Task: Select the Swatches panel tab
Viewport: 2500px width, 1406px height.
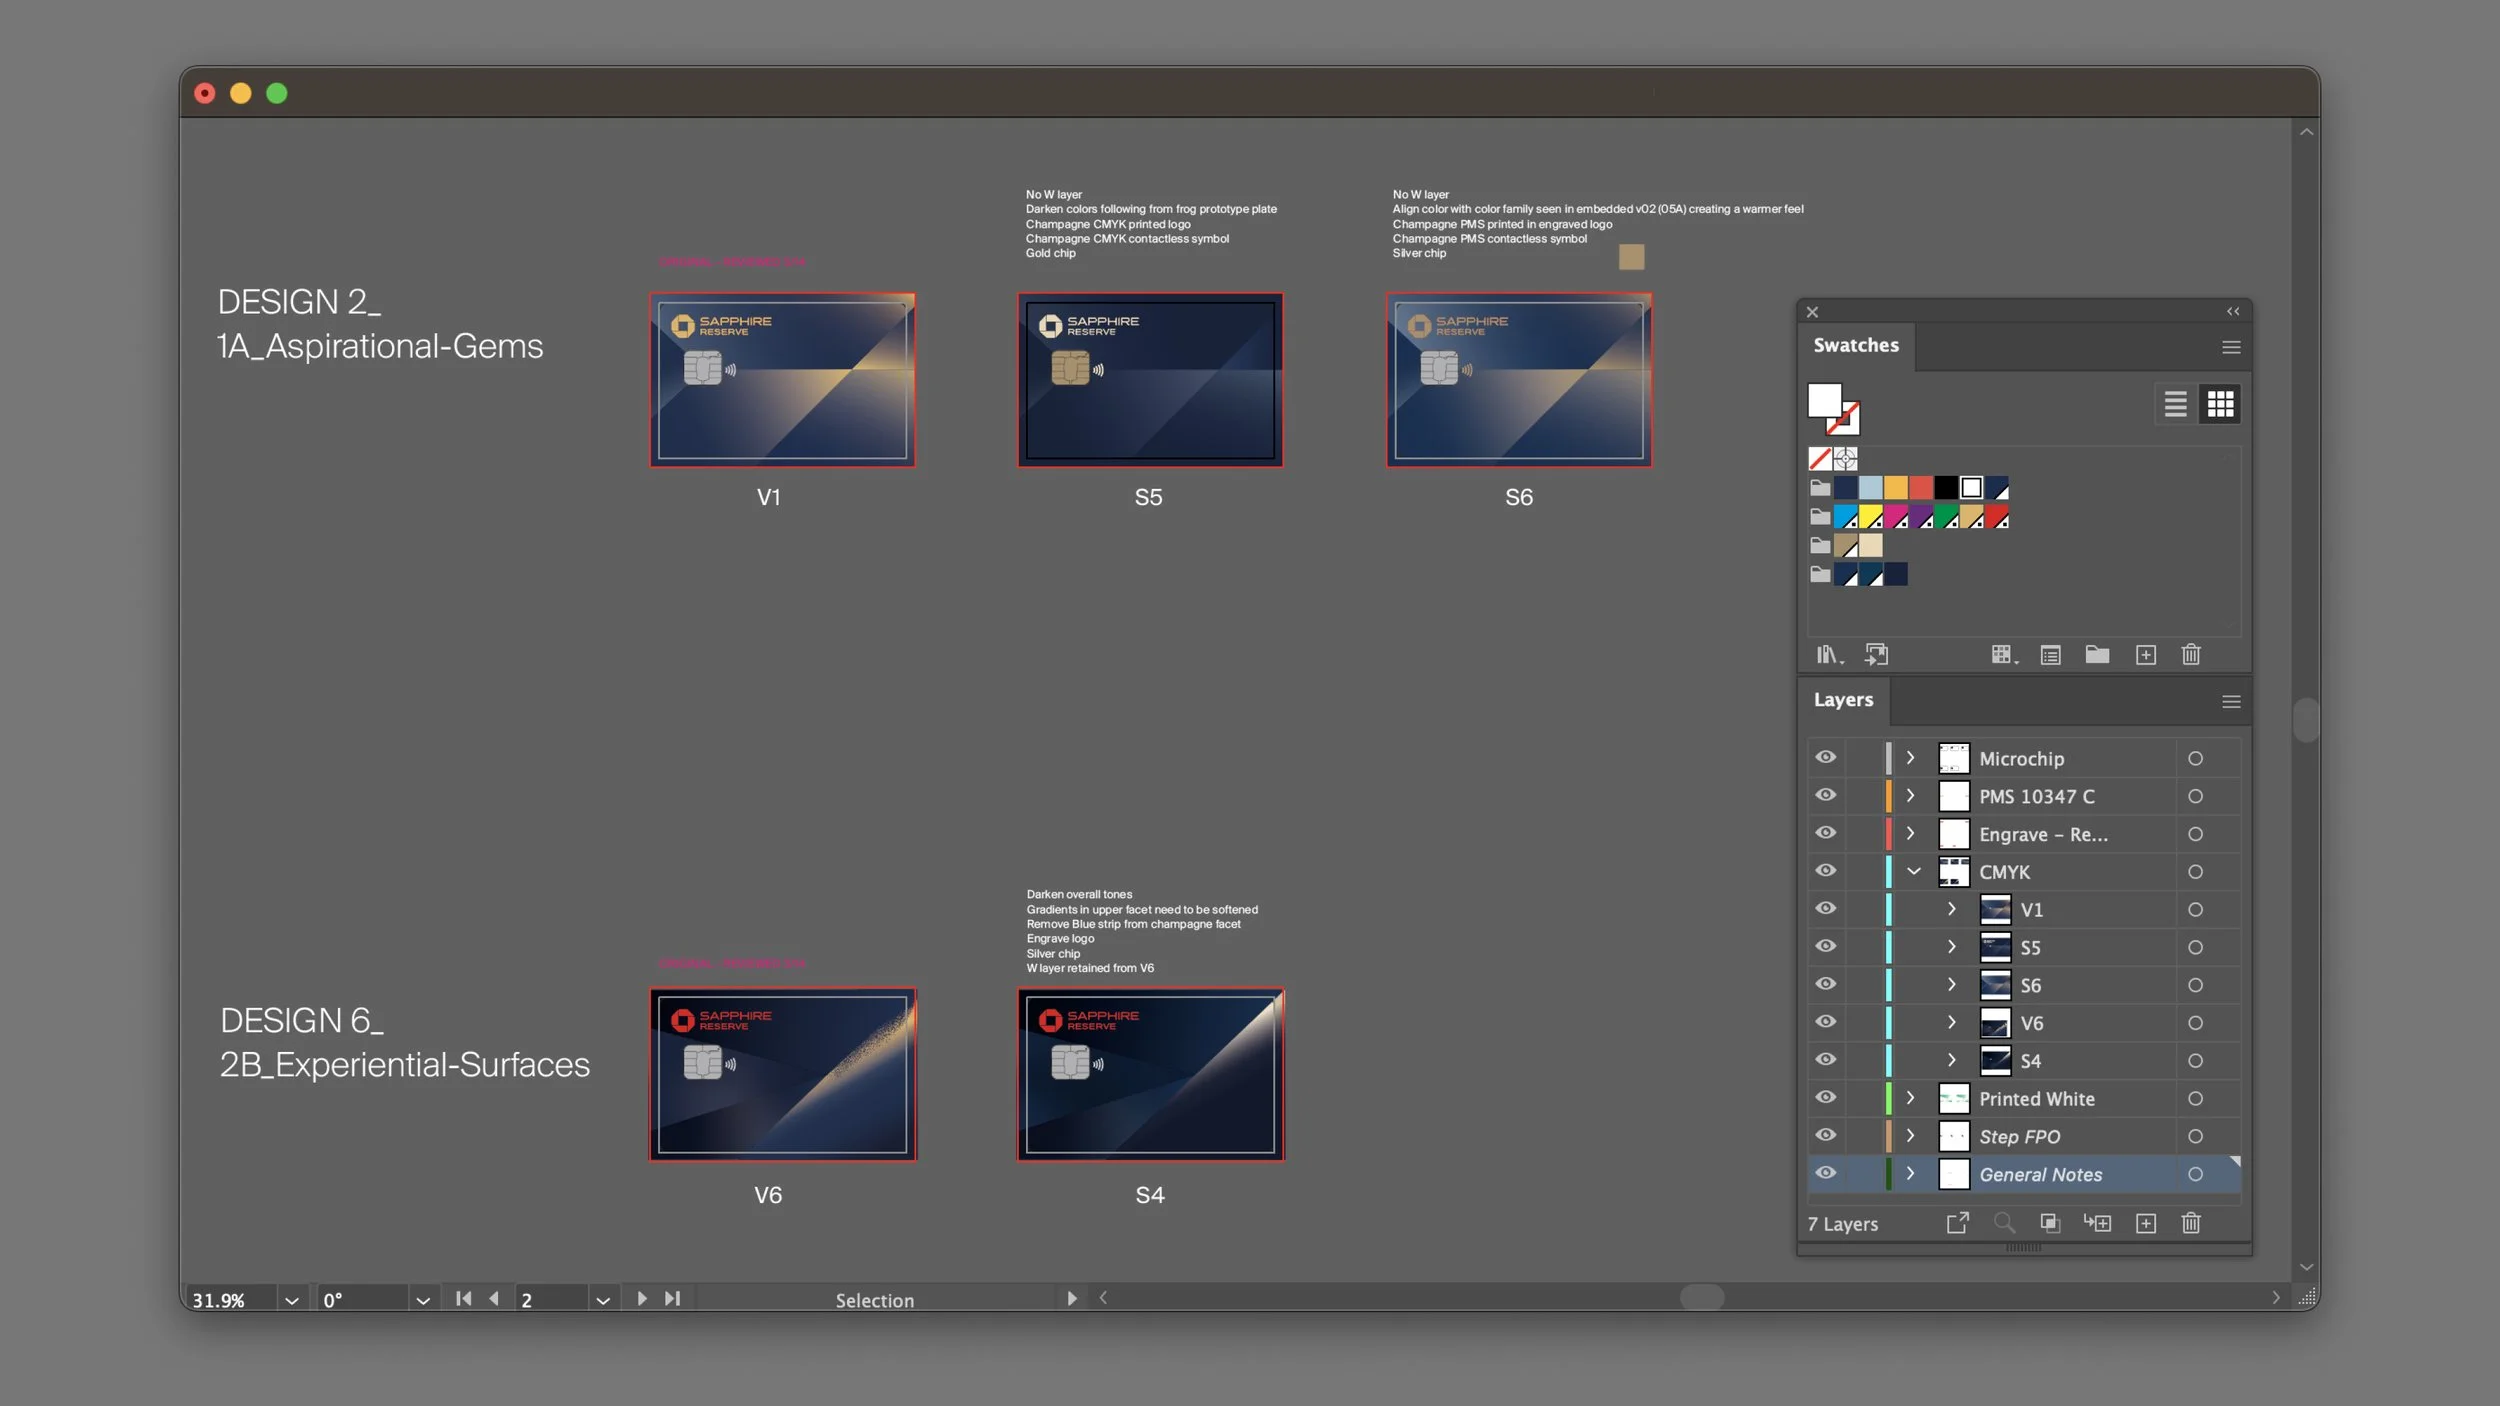Action: tap(1855, 345)
